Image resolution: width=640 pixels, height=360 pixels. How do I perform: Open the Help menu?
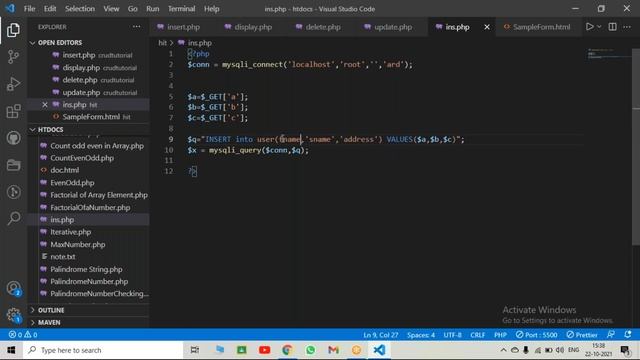(211, 9)
